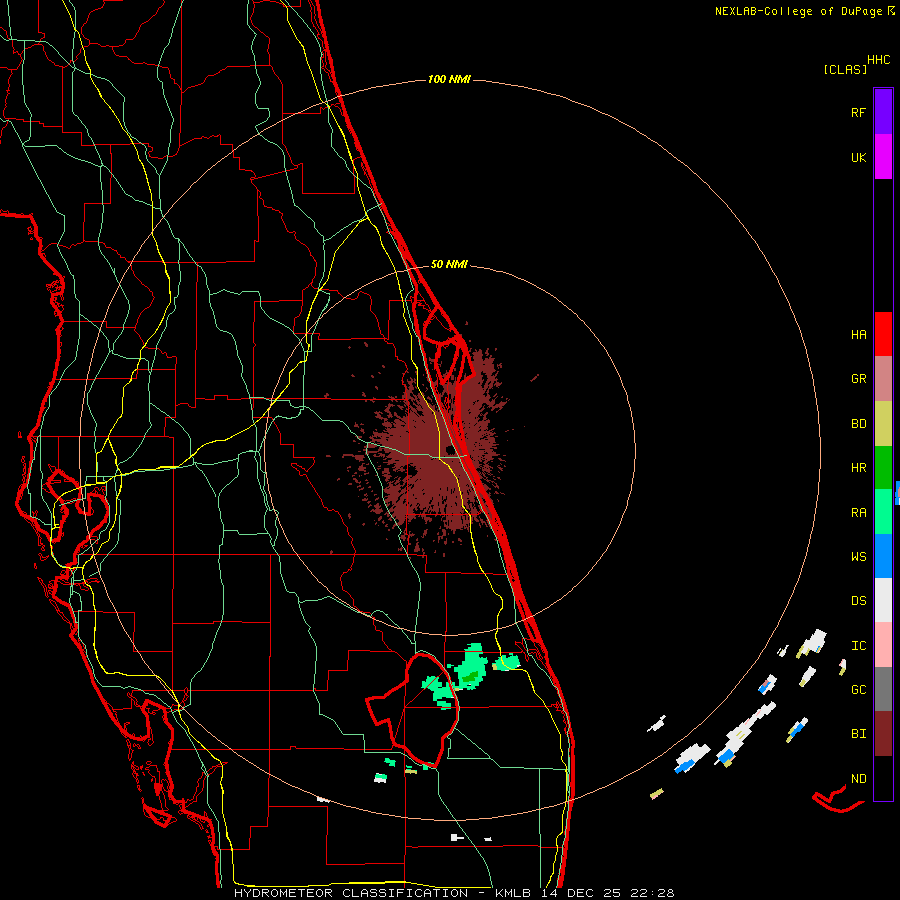Screen dimensions: 900x900
Task: Click the DS white legend swatch
Action: click(x=883, y=600)
